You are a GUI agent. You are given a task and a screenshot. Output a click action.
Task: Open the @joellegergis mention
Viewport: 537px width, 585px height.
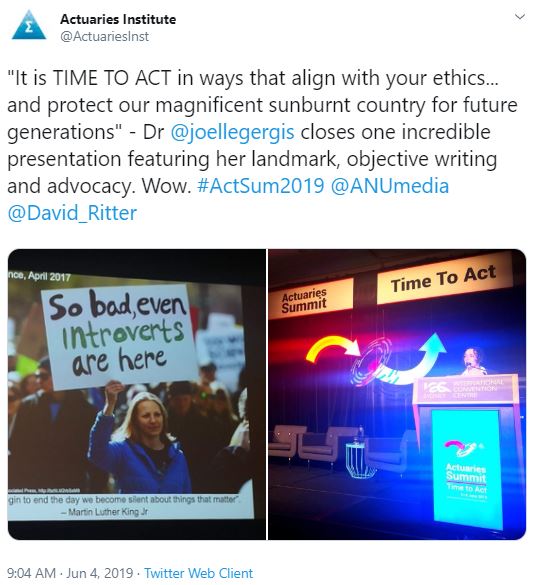[232, 132]
